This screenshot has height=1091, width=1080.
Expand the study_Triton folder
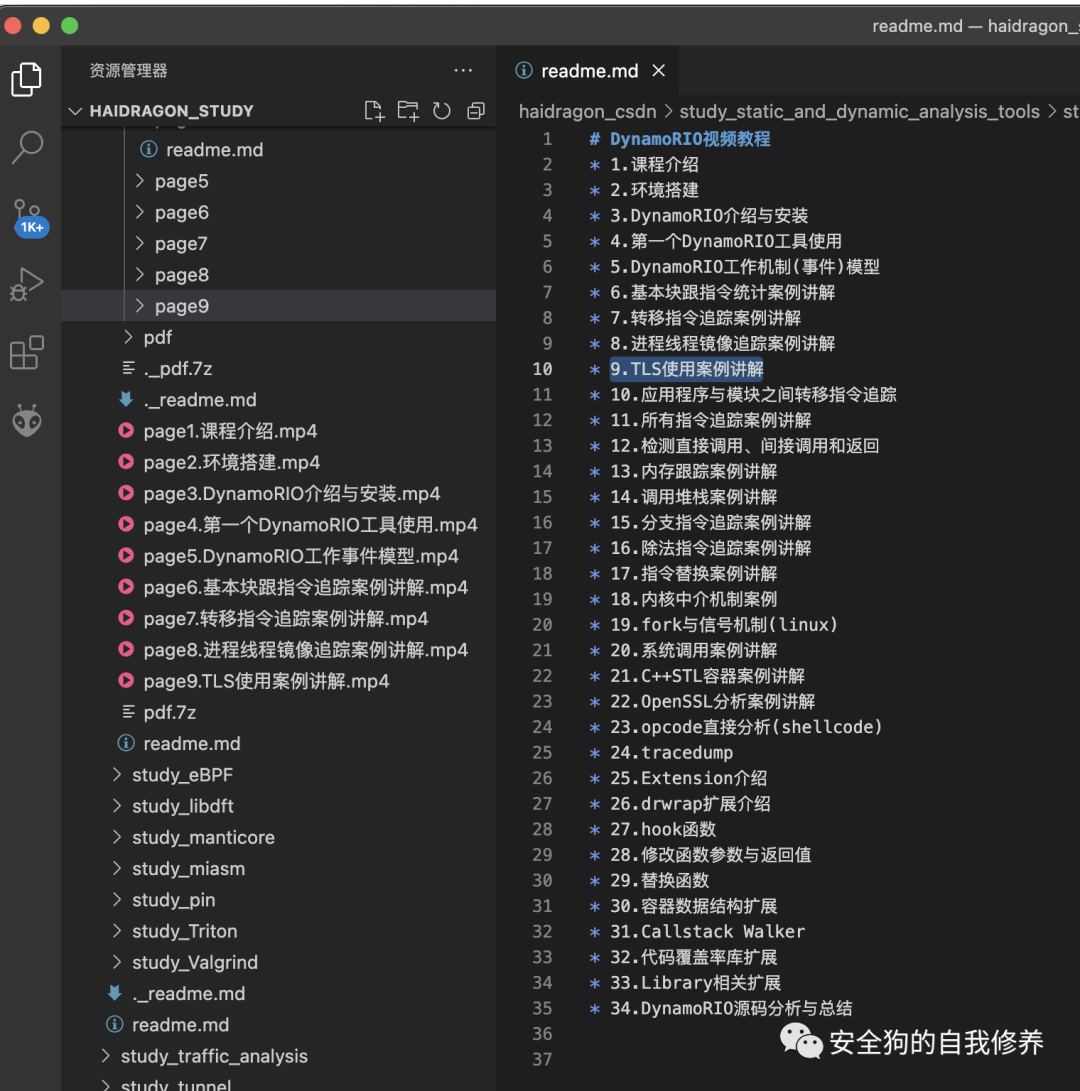[278, 931]
